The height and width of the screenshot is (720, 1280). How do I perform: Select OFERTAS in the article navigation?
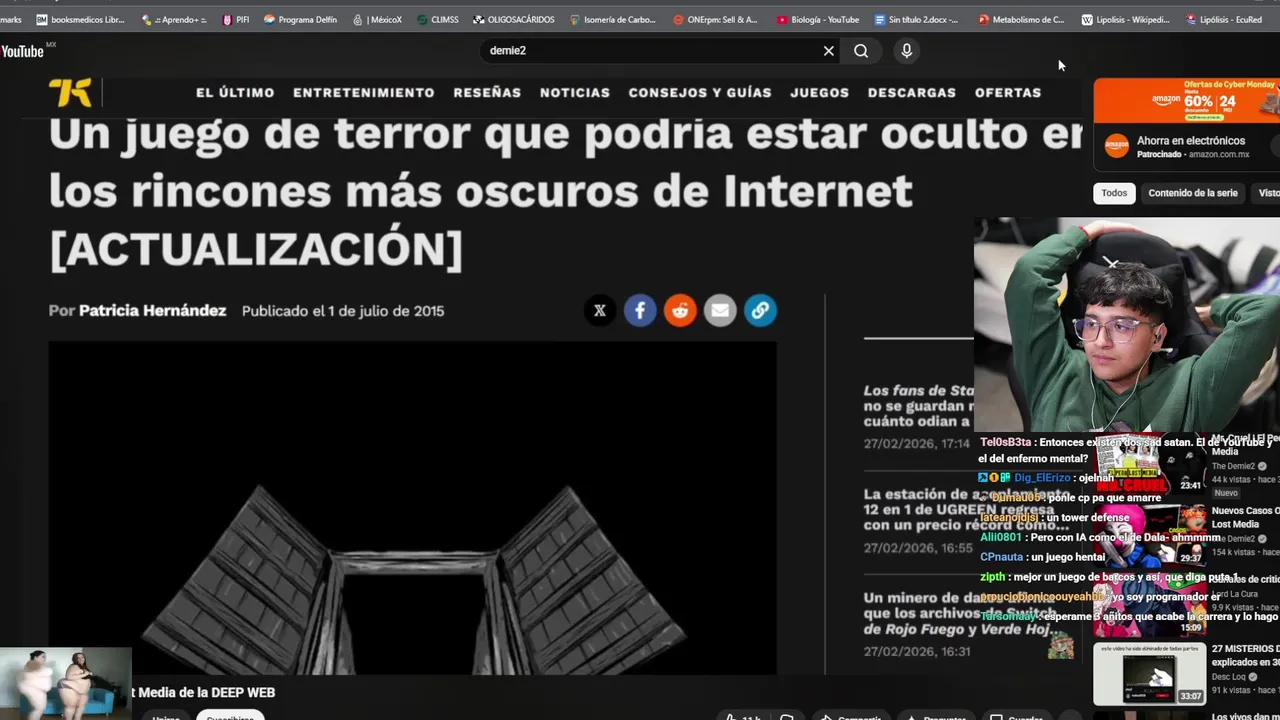pyautogui.click(x=1008, y=92)
